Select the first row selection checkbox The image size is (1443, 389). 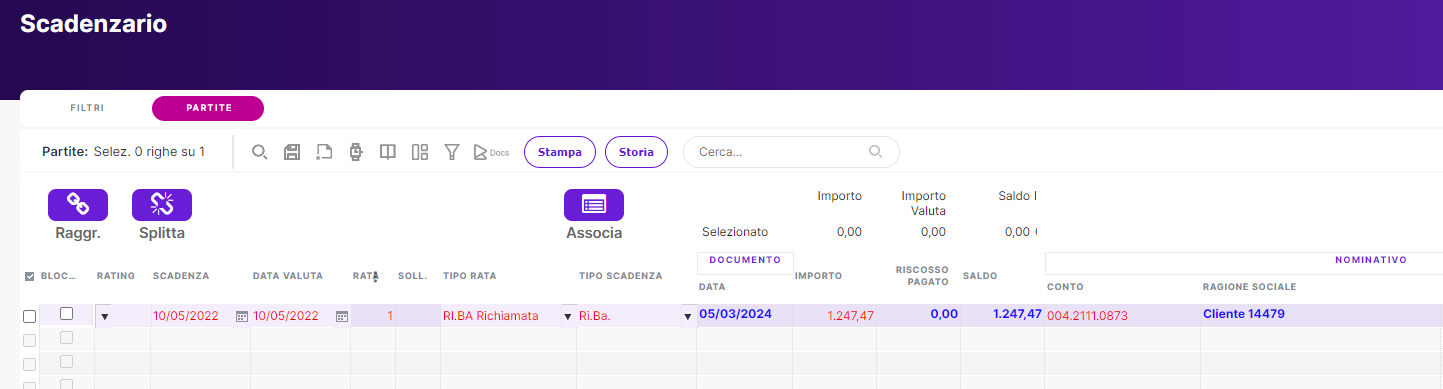click(x=29, y=317)
